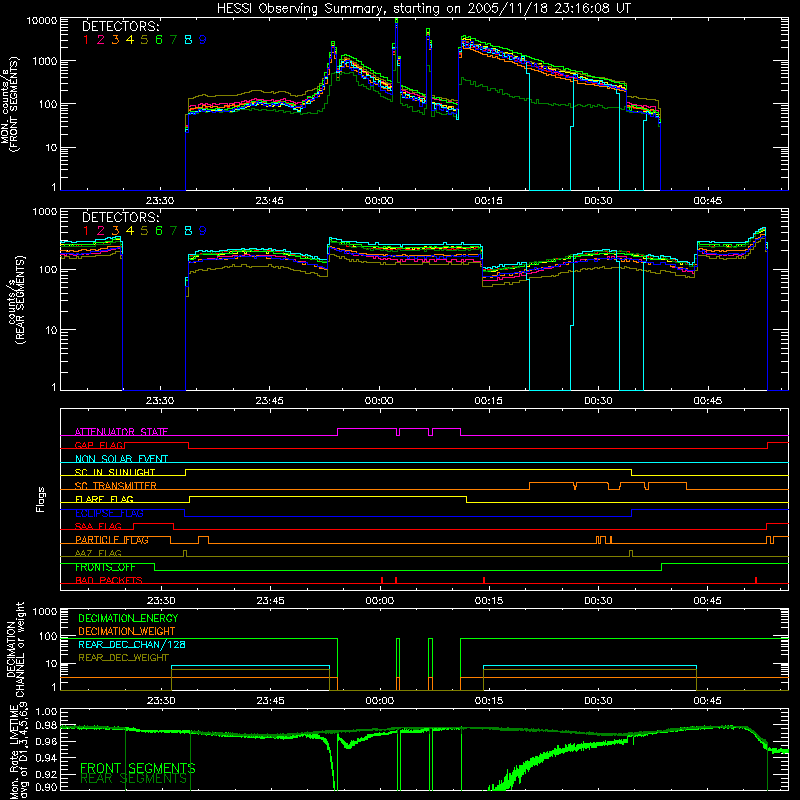800x800 pixels.
Task: Click 23:45 time label under rear segments plot
Action: click(x=269, y=401)
